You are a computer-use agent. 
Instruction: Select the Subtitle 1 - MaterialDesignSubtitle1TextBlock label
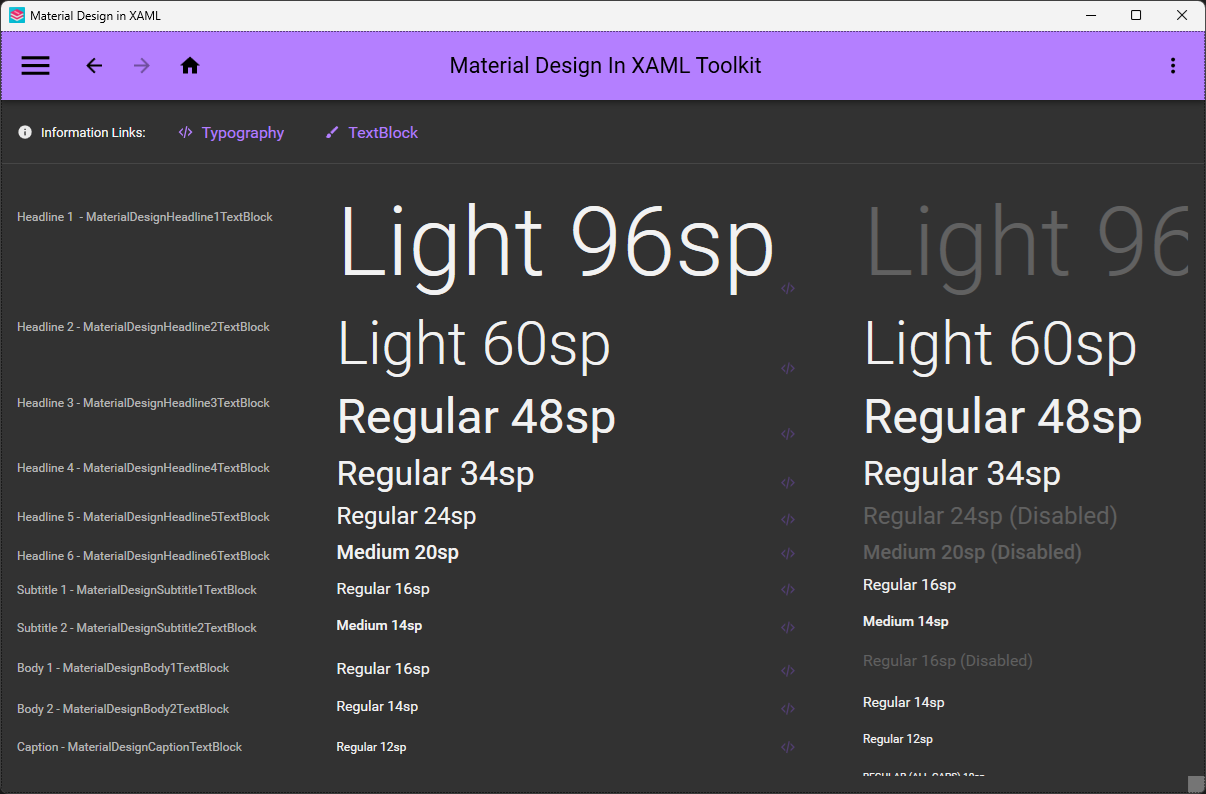137,590
